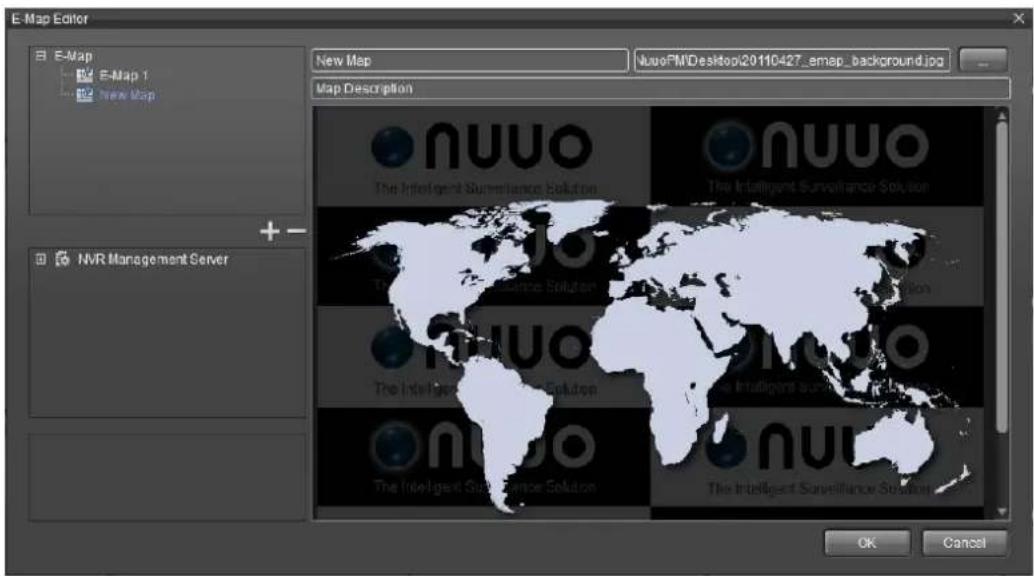Screen dimensions: 1034x576
Task: Click the minus icon to remove map
Action: 297,231
